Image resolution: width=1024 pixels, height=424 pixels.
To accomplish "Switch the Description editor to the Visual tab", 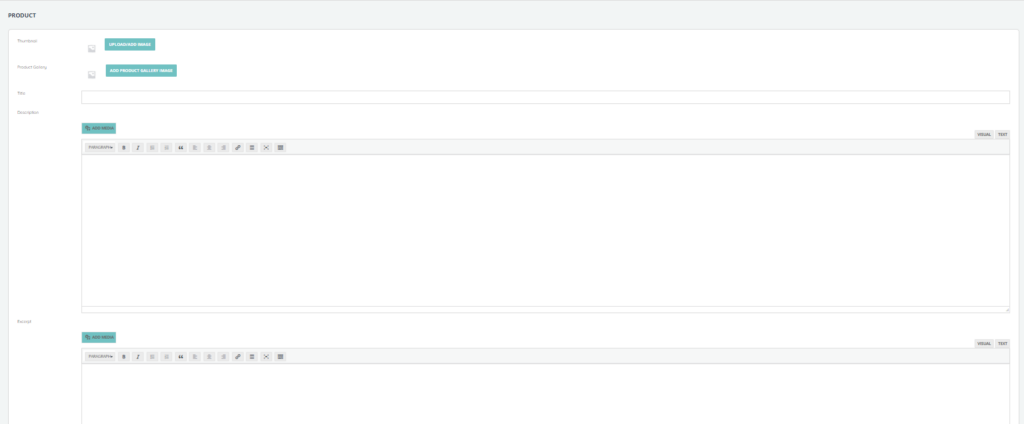I will click(983, 134).
